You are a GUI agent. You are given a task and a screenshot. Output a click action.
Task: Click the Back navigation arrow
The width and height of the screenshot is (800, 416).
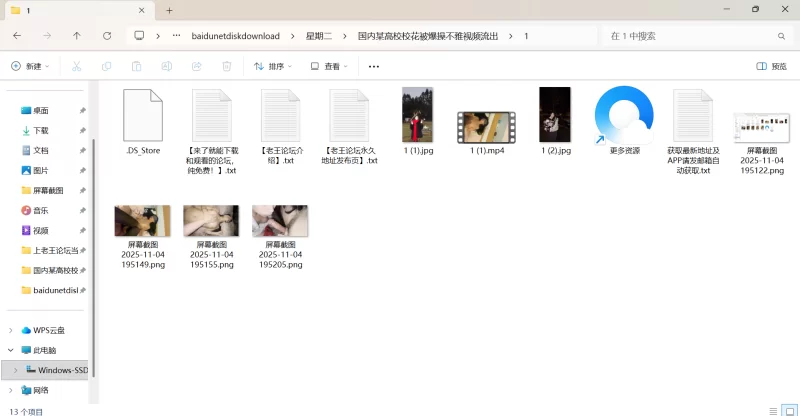click(x=17, y=36)
